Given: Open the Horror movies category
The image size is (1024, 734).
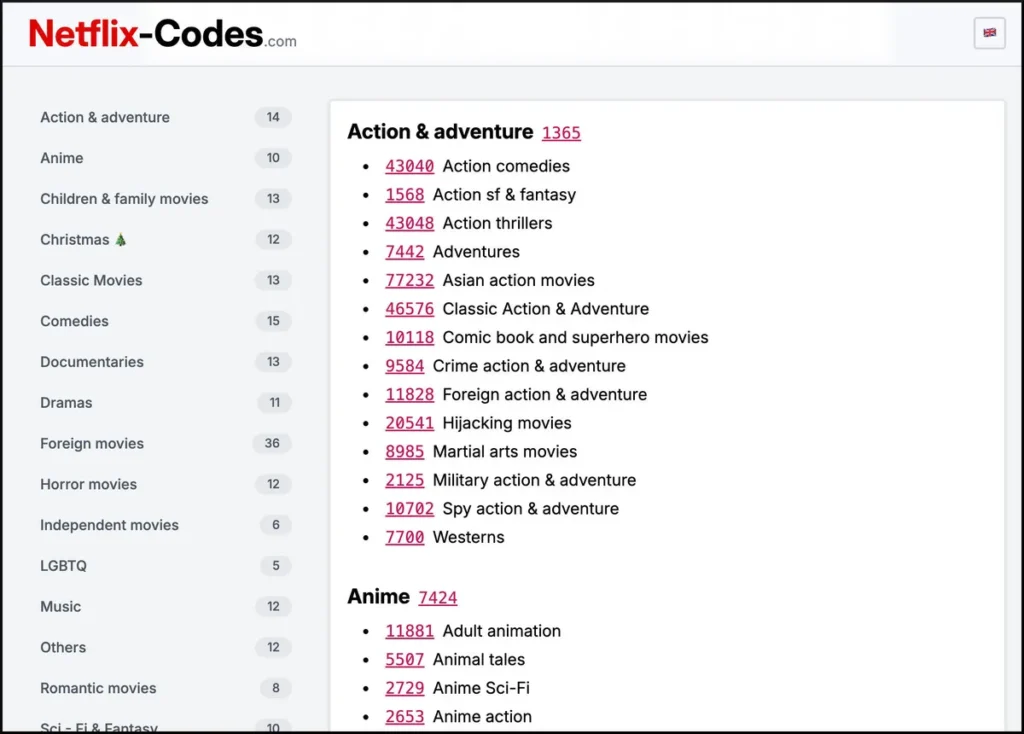Looking at the screenshot, I should click(x=88, y=485).
